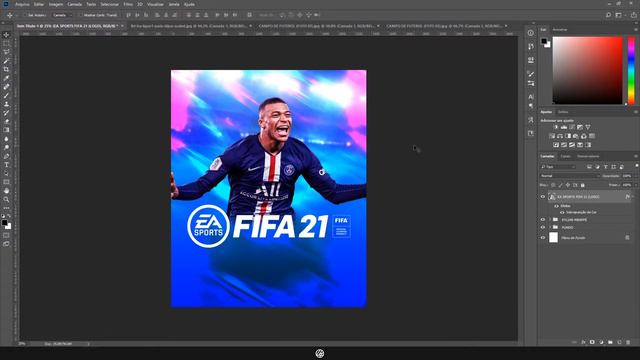The height and width of the screenshot is (360, 640).
Task: Select the Rectangle shape tool
Action: click(x=6, y=182)
